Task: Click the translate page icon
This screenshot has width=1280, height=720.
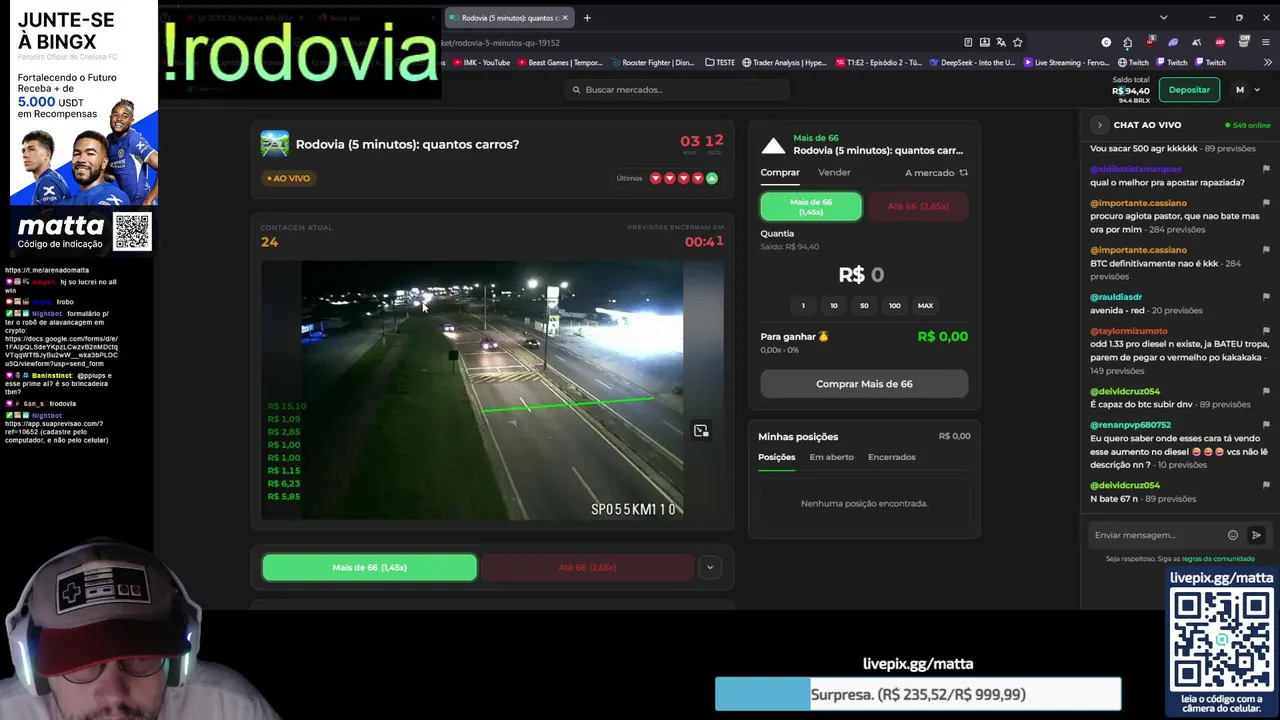Action: 1001,42
